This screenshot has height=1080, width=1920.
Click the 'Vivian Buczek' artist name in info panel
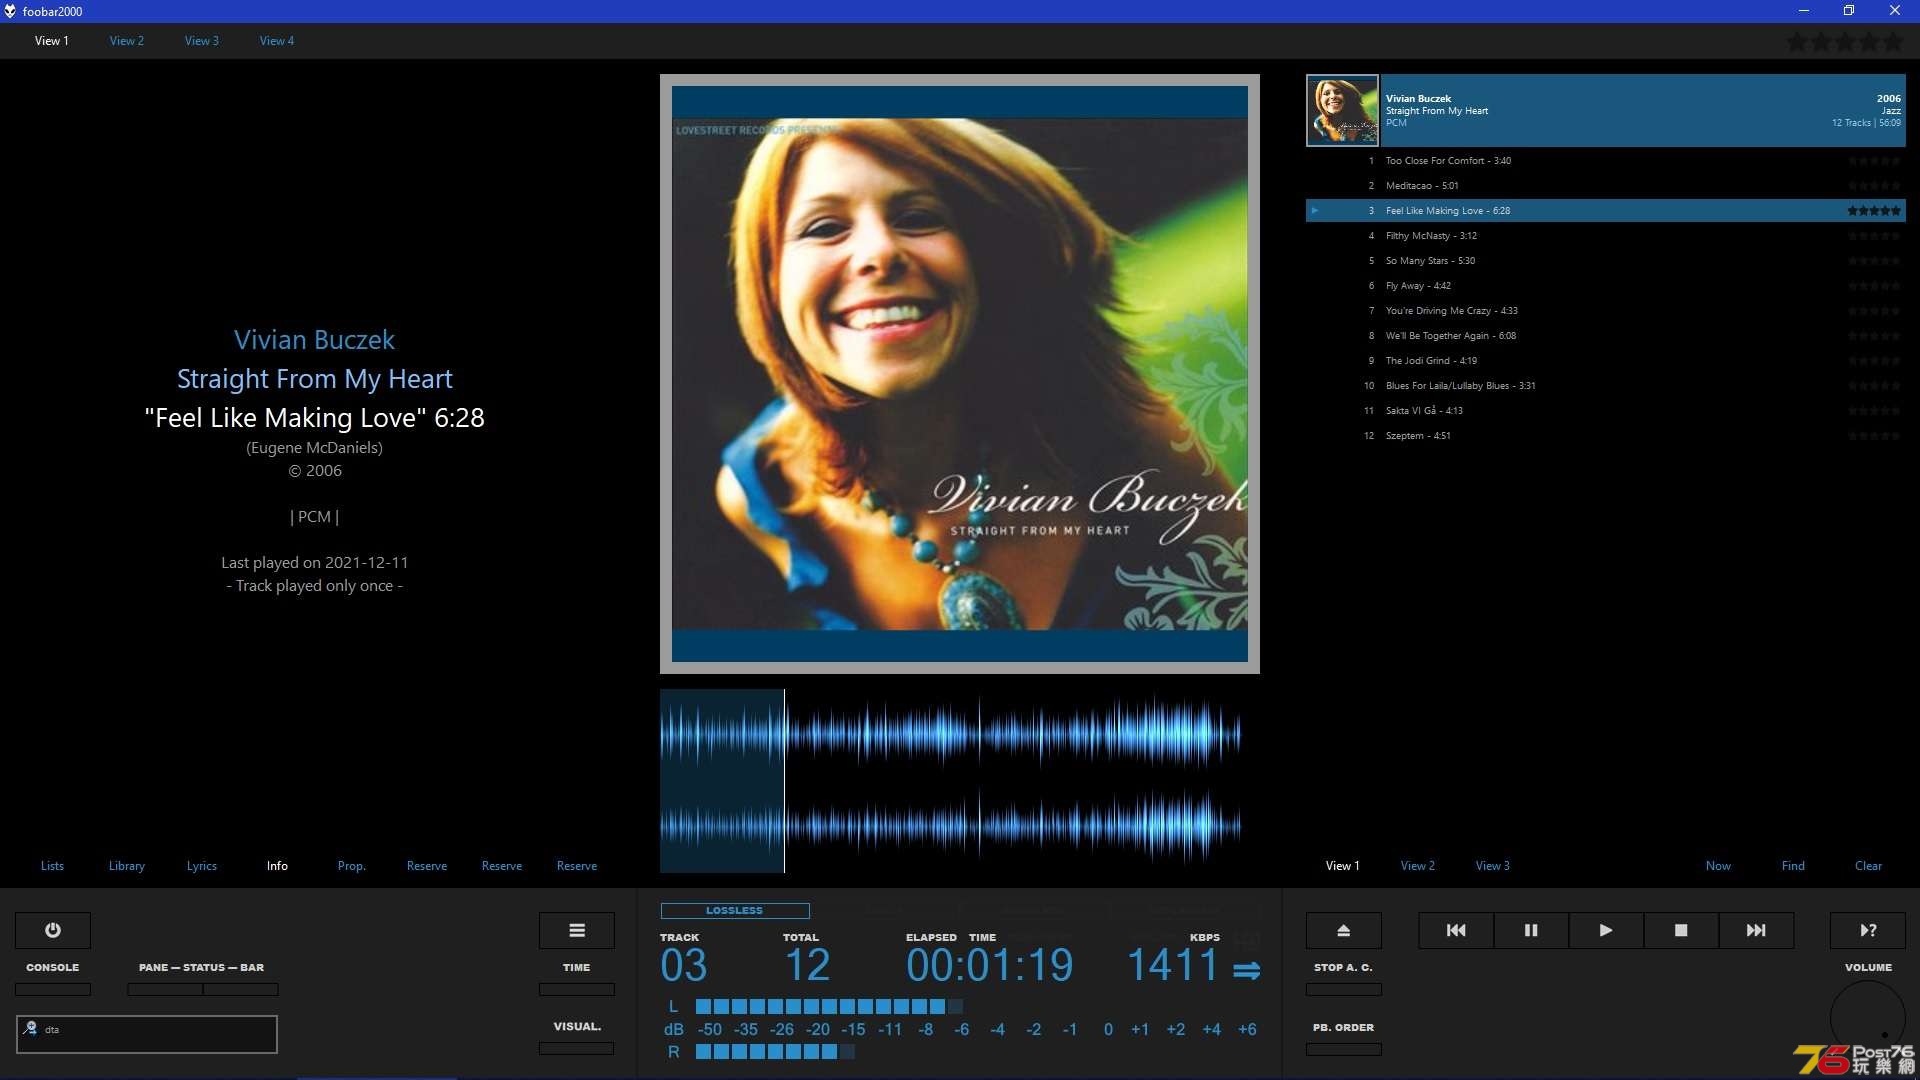(x=314, y=340)
